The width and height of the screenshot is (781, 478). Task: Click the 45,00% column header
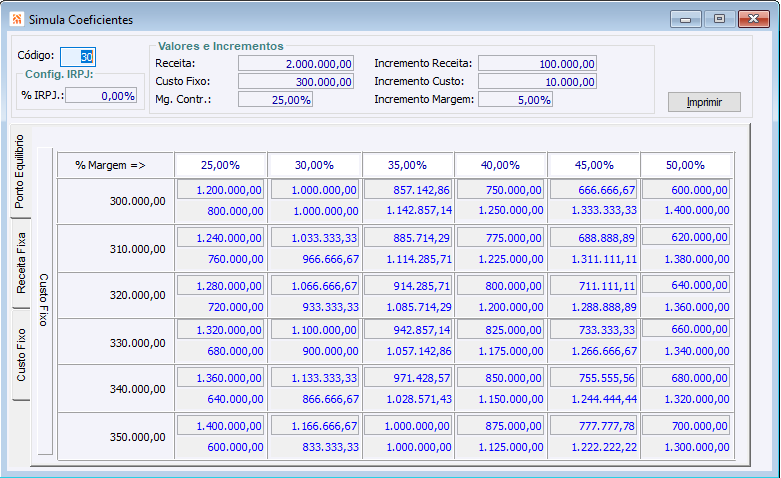click(594, 165)
